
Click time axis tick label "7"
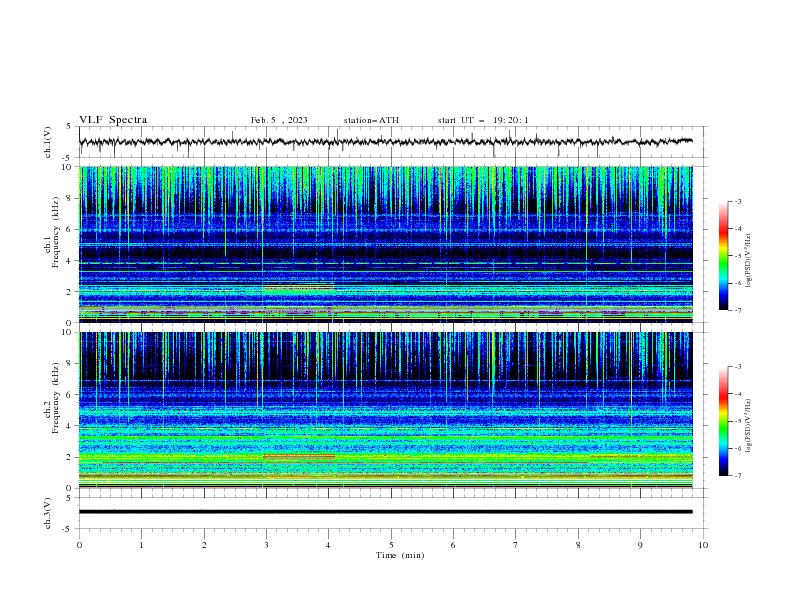coord(516,545)
